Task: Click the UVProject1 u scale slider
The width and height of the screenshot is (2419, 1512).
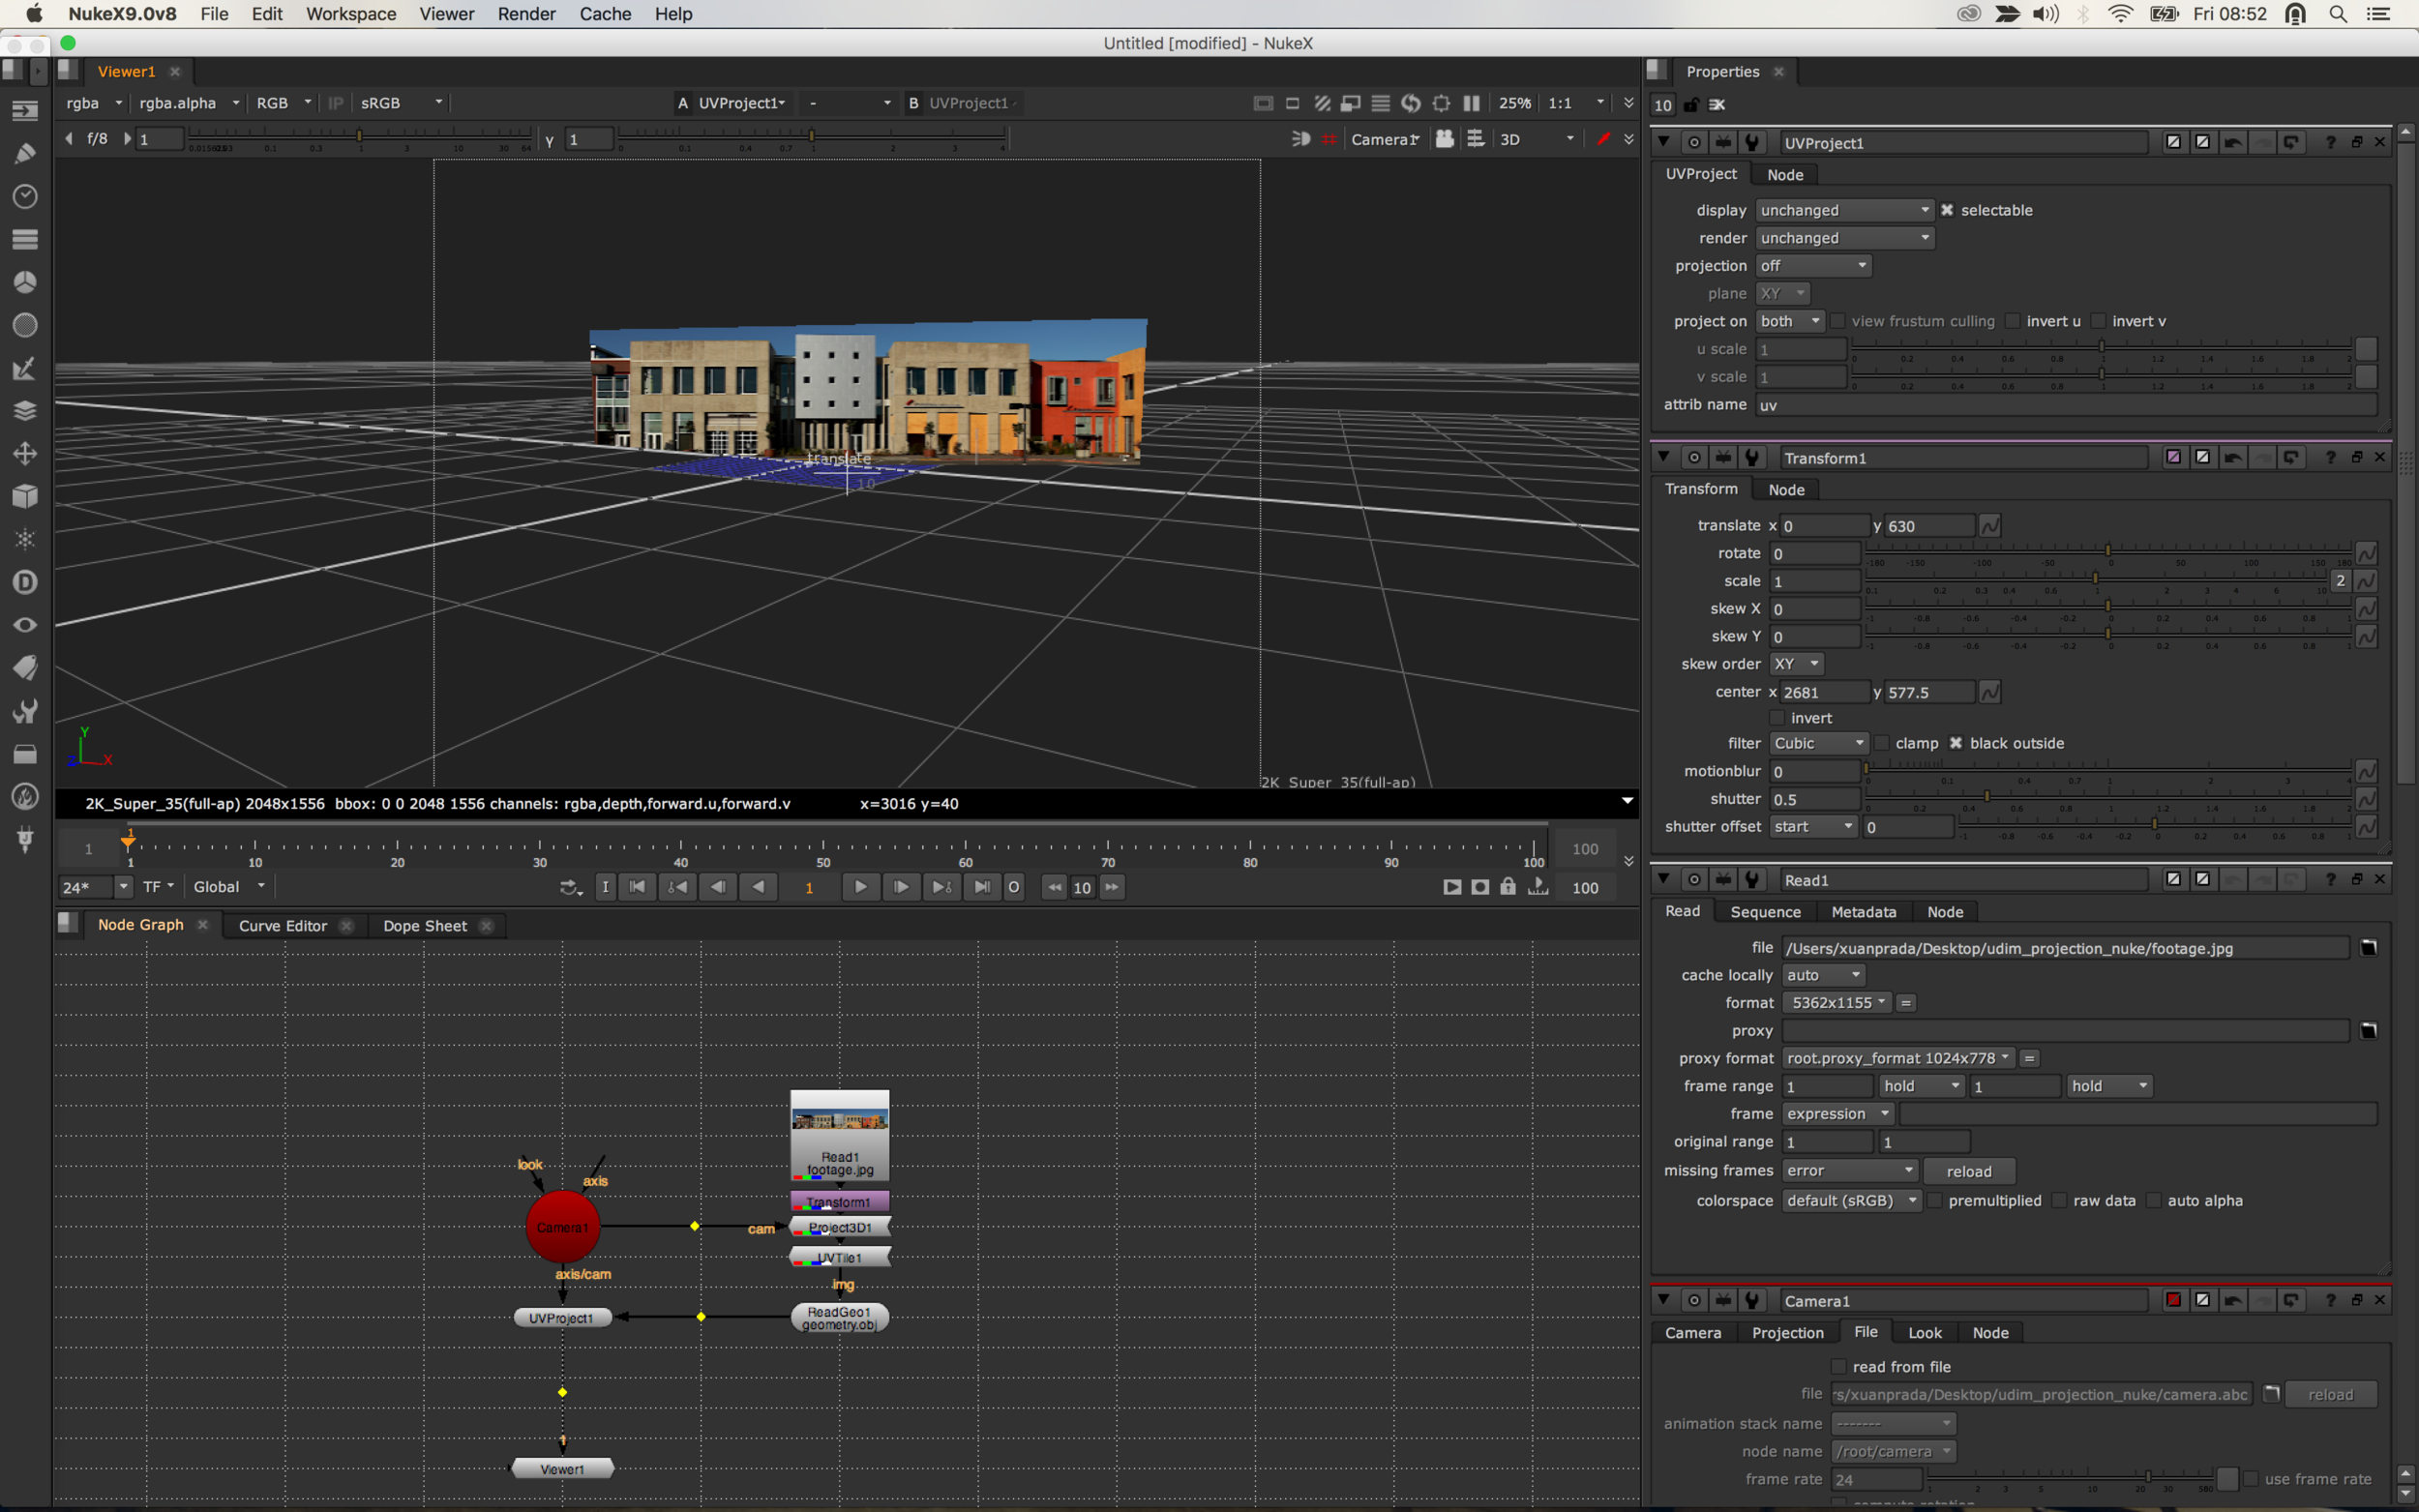Action: click(2101, 348)
